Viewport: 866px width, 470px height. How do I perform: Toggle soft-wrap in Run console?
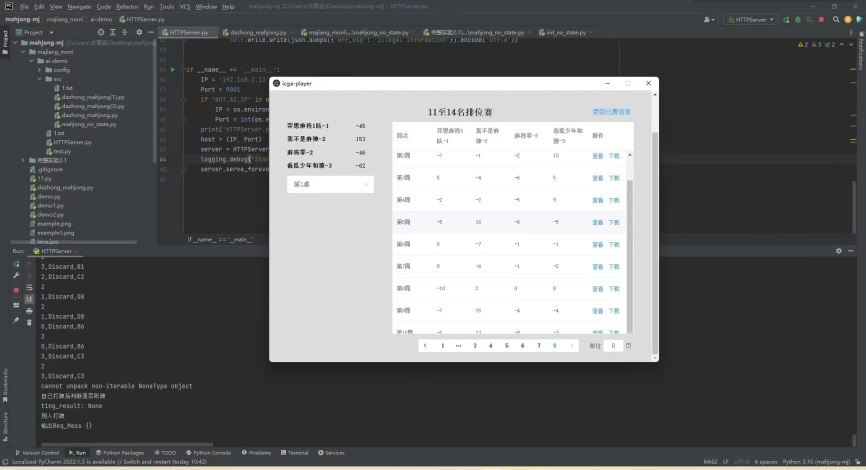(x=29, y=288)
